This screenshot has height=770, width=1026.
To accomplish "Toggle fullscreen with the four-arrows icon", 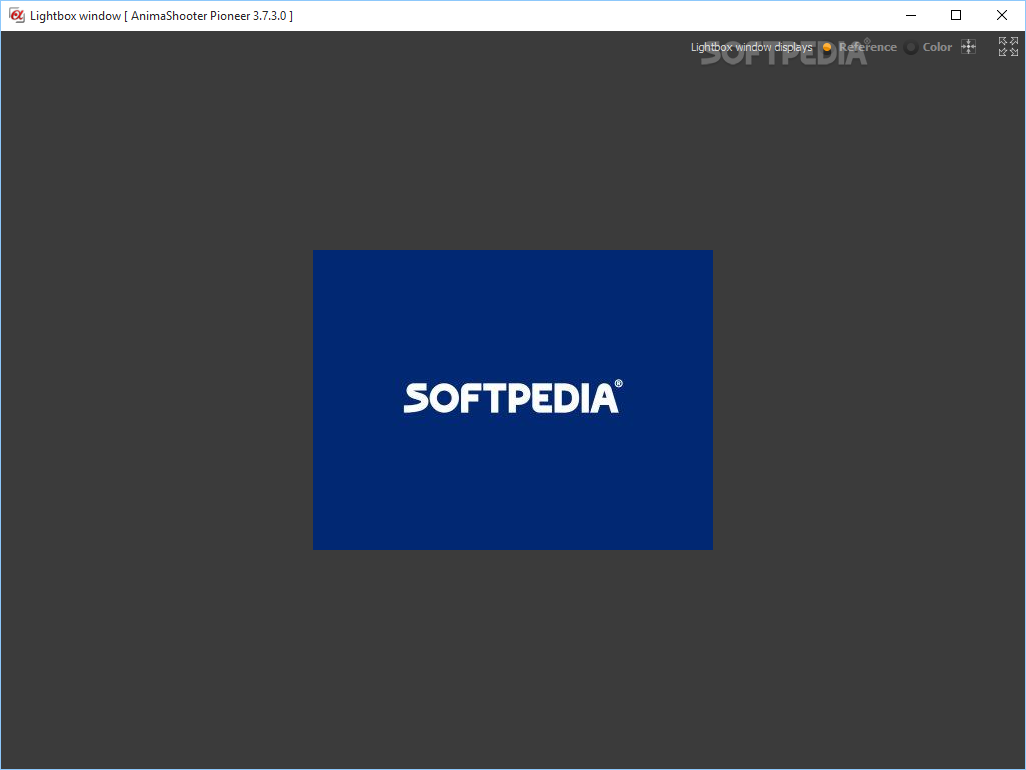I will [1008, 46].
